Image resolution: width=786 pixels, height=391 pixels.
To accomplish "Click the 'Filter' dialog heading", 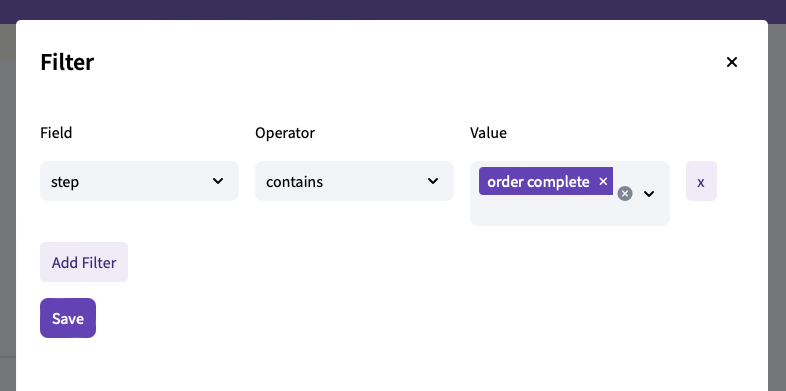I will click(67, 62).
